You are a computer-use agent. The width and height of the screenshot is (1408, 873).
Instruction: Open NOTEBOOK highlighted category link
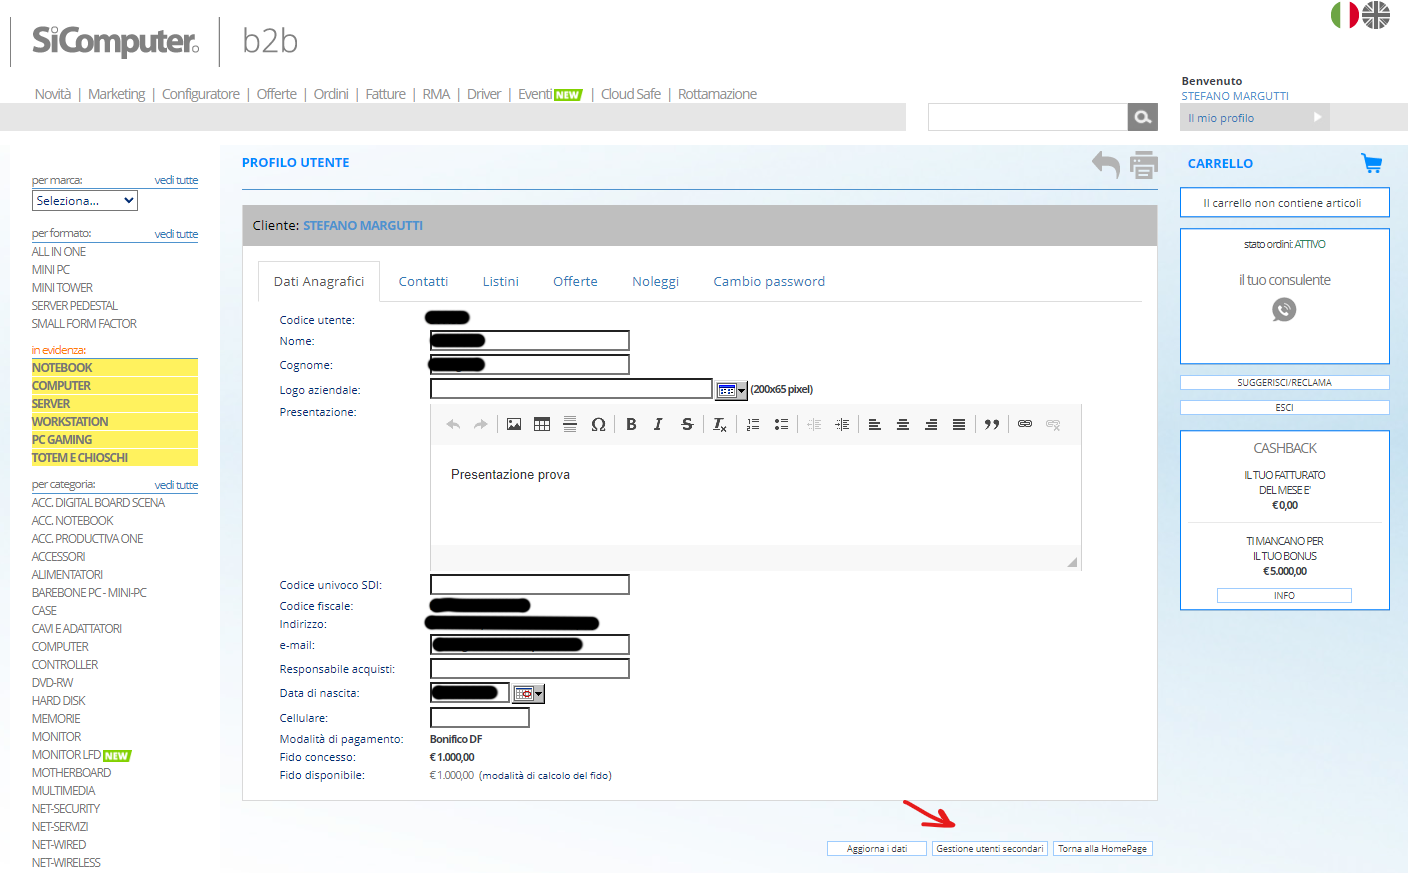point(62,368)
